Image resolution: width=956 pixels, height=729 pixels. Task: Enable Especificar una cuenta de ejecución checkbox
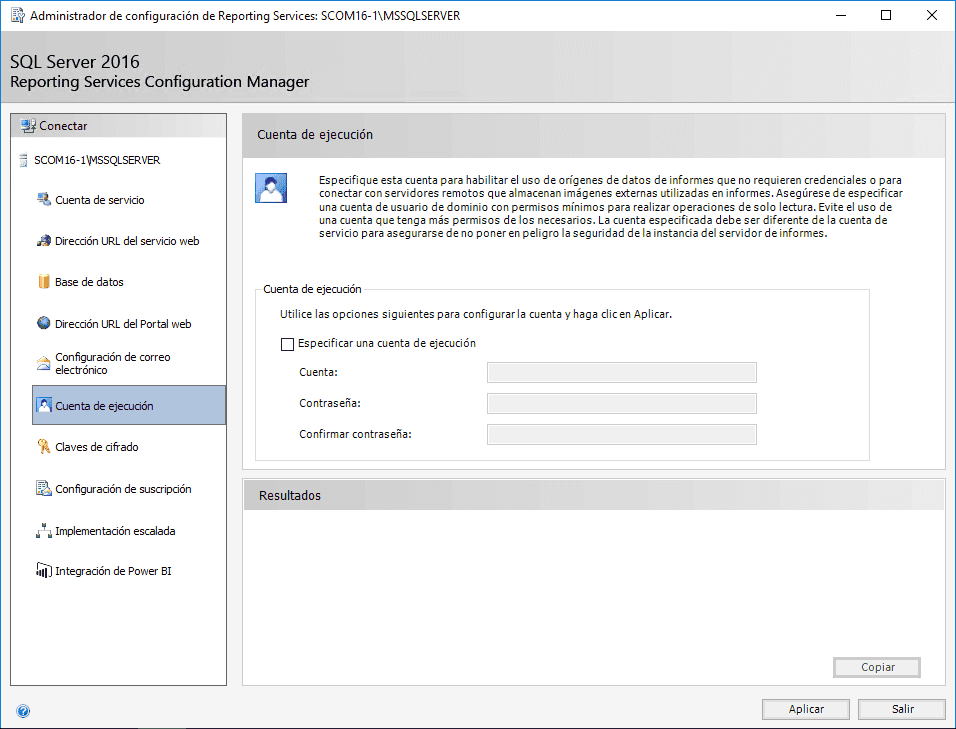(x=287, y=344)
